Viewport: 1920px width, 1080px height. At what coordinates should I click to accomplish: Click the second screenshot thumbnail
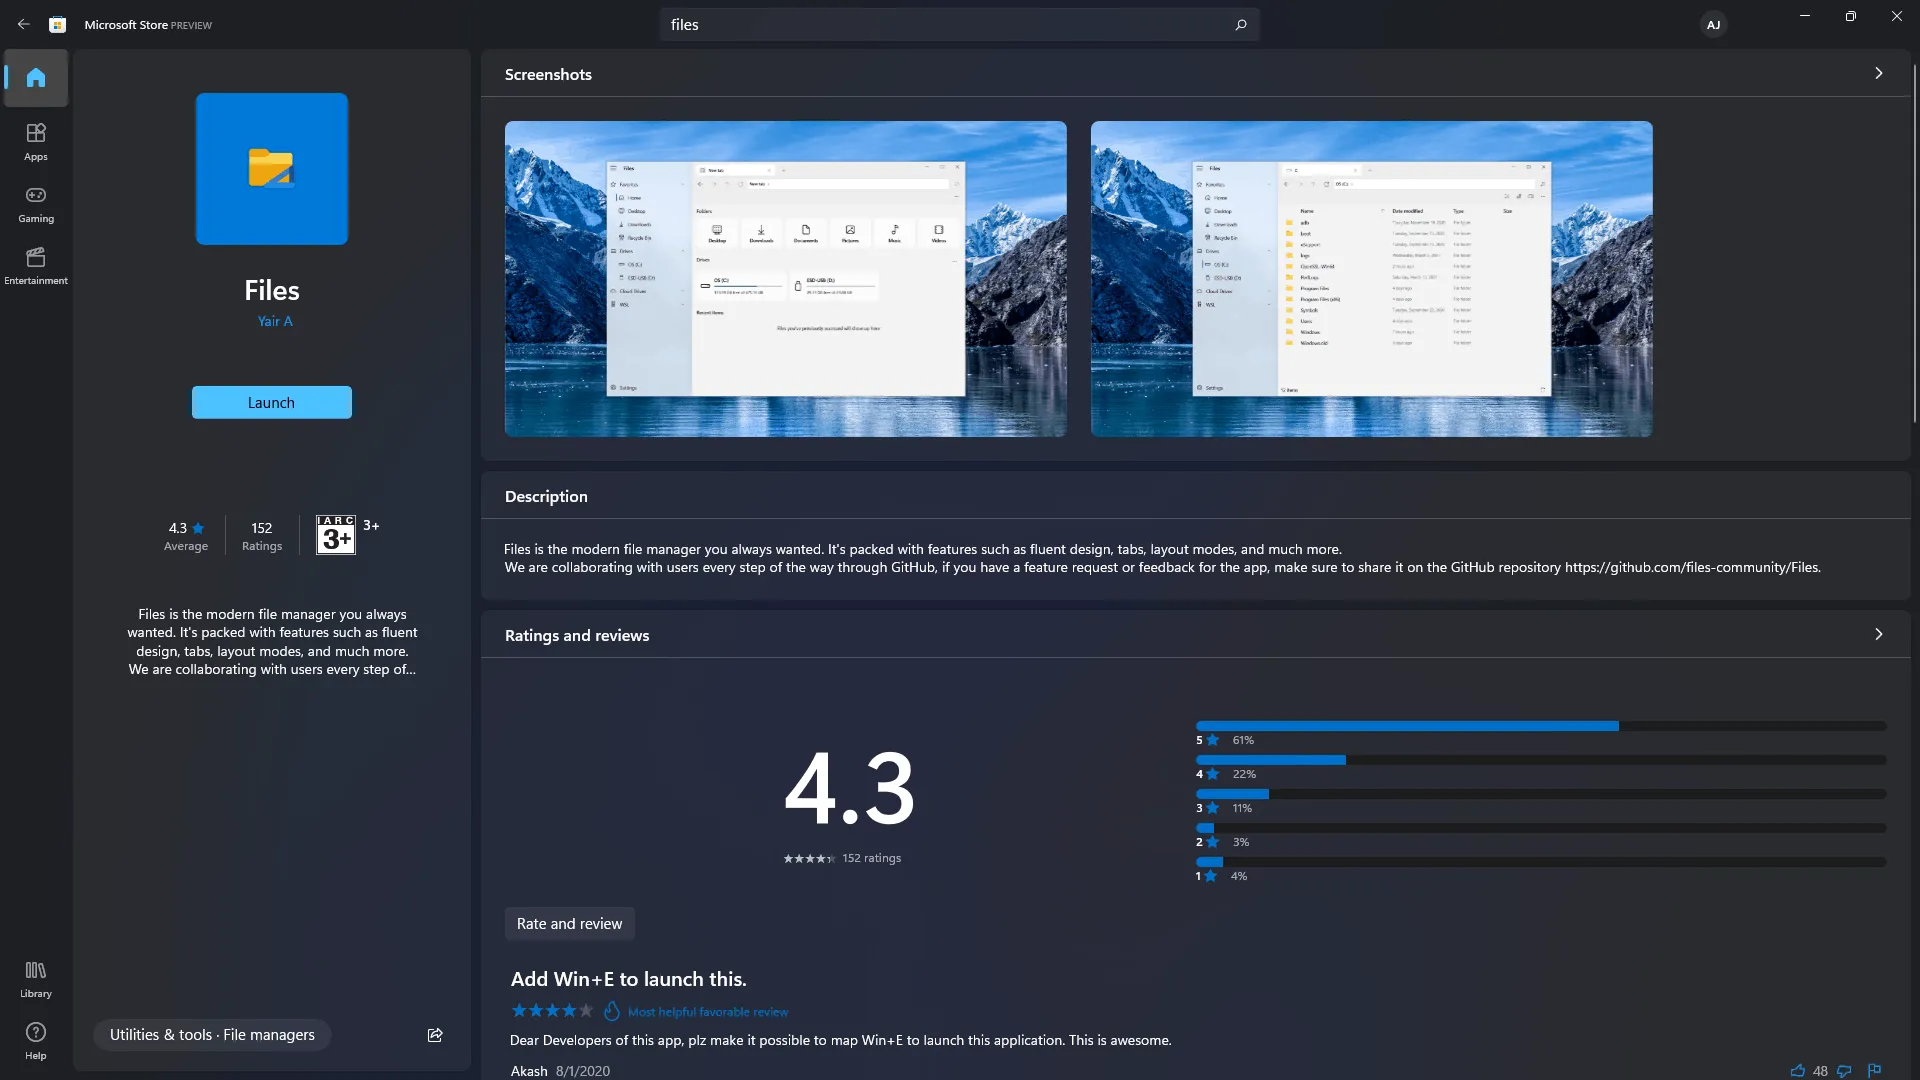[1371, 278]
